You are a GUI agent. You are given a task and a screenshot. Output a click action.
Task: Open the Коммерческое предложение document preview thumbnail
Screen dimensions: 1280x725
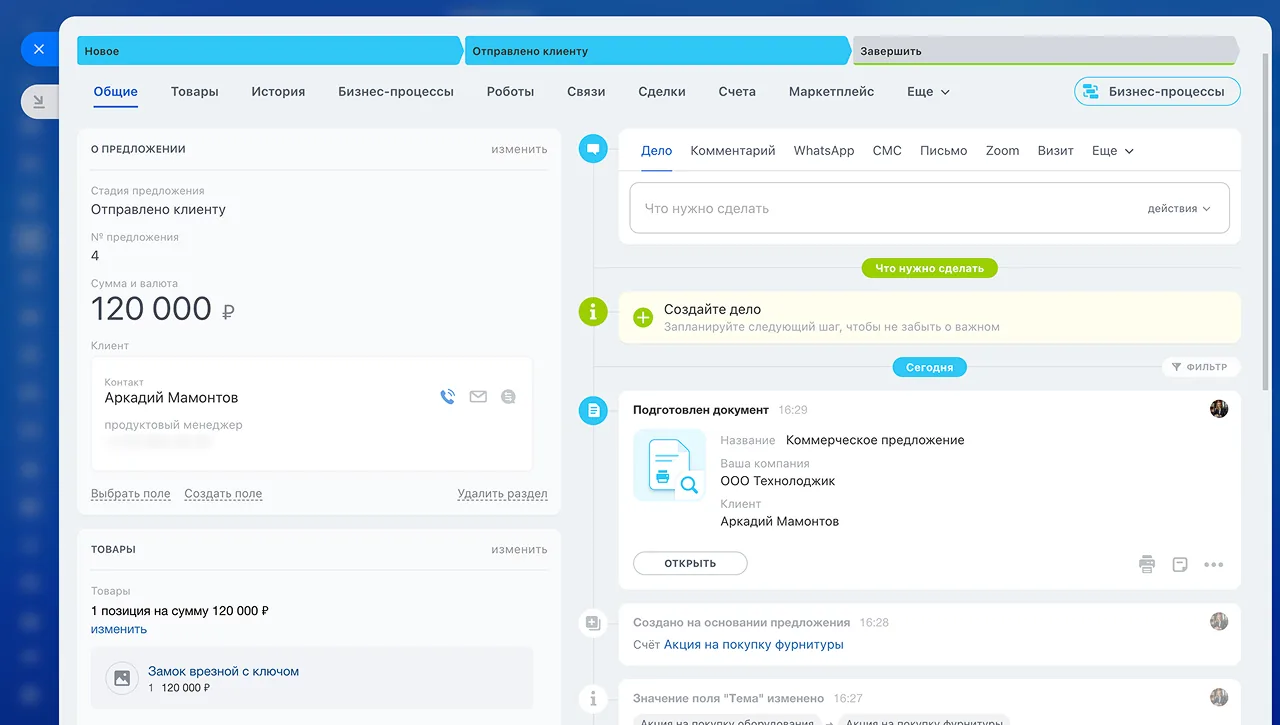click(x=670, y=465)
